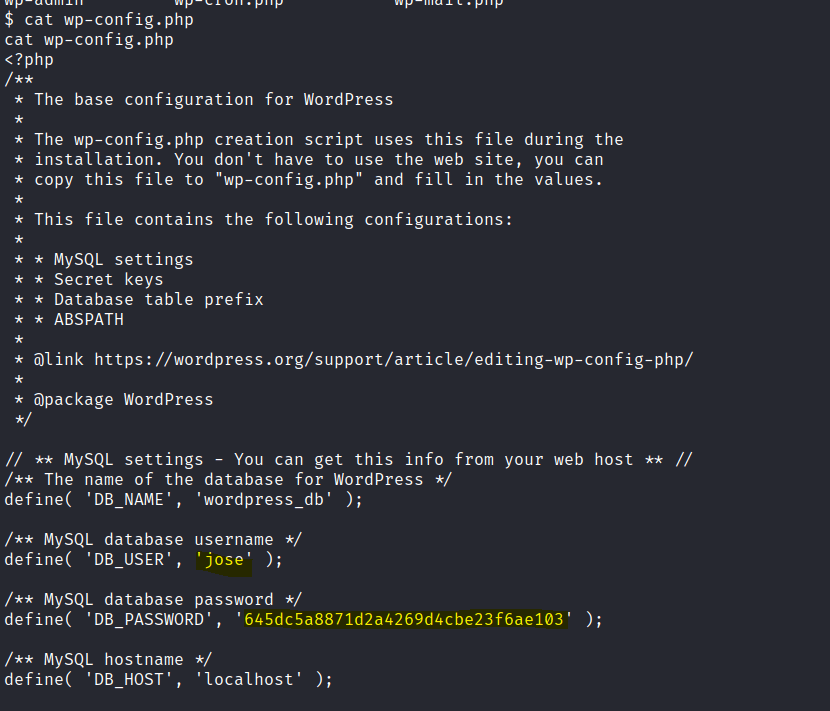This screenshot has height=711, width=830.
Task: Click 'Database table prefix' comment bullet
Action: pos(158,299)
